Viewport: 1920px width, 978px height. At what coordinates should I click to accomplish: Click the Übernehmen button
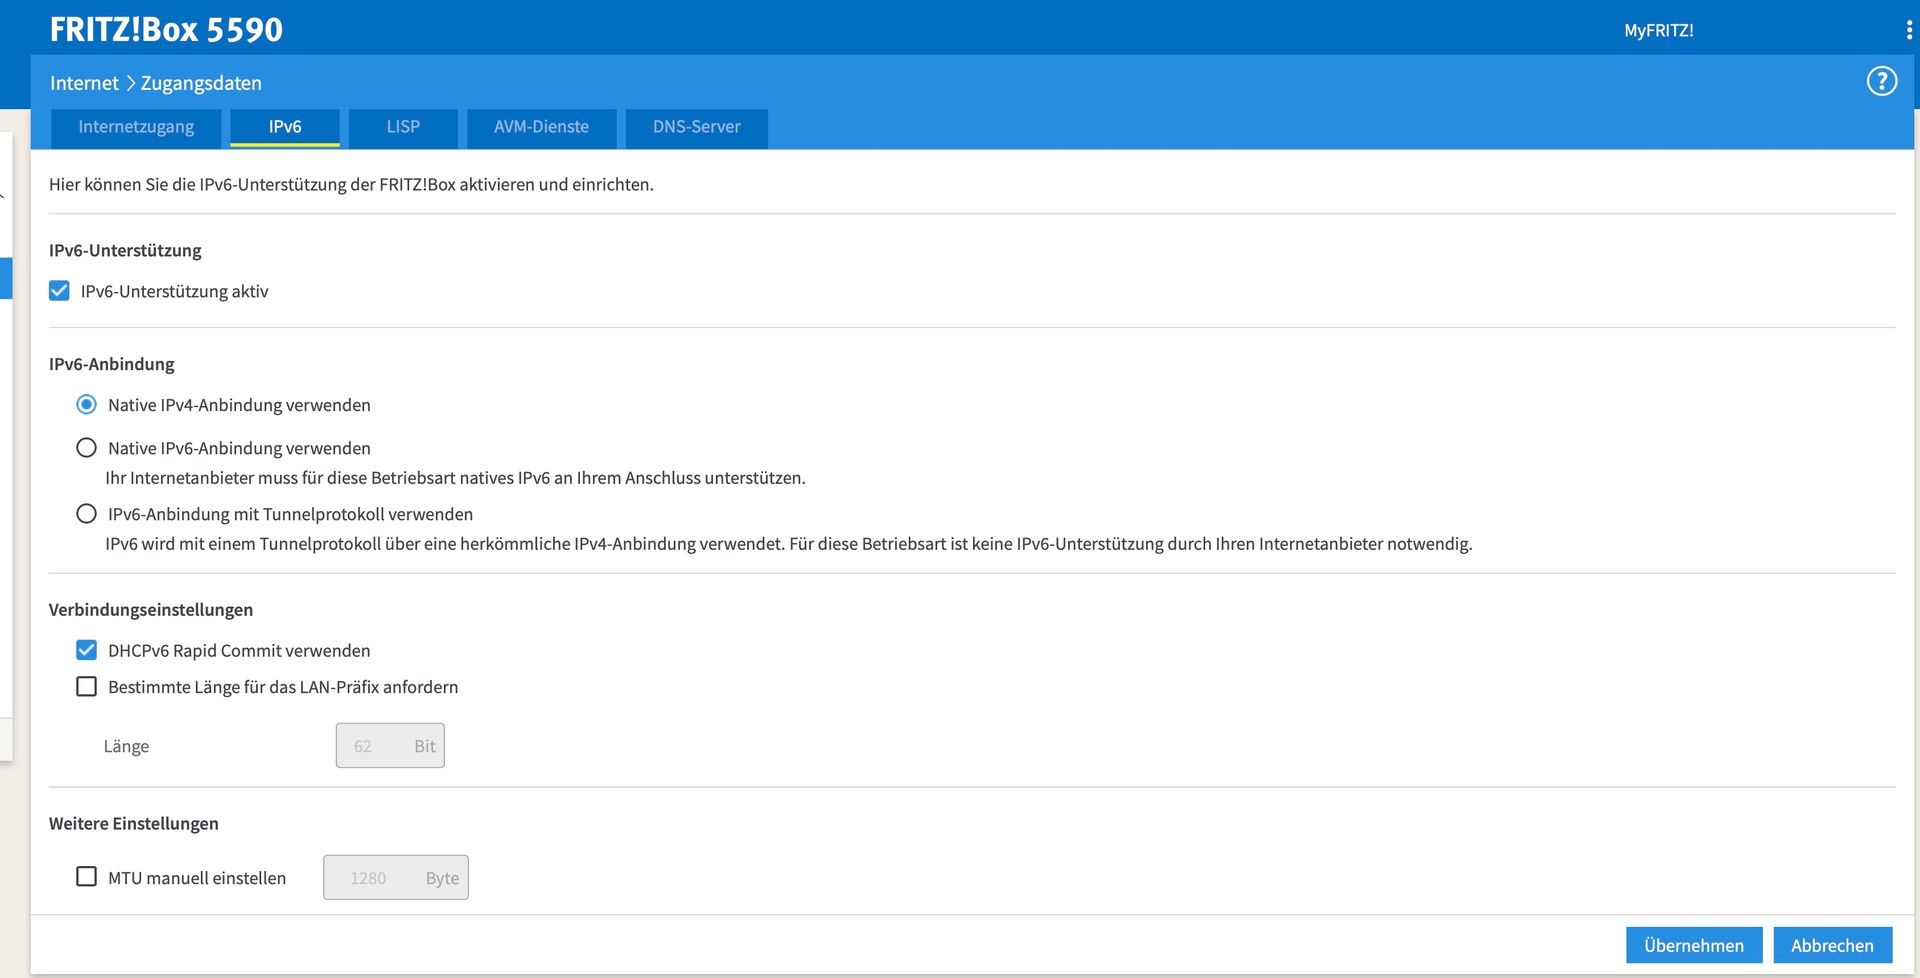pos(1694,945)
